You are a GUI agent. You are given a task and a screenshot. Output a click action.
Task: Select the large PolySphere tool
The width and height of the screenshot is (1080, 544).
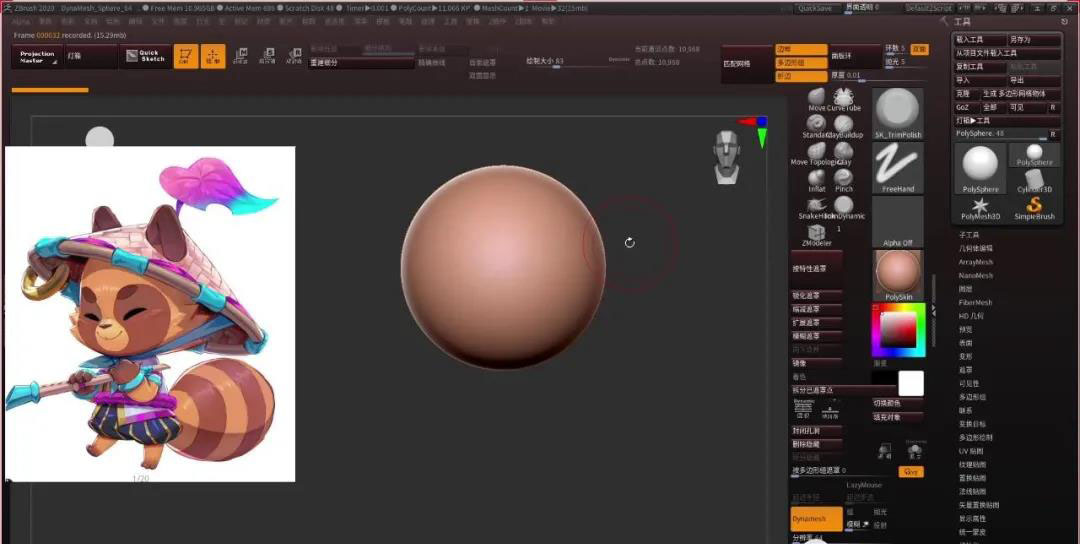pyautogui.click(x=980, y=169)
